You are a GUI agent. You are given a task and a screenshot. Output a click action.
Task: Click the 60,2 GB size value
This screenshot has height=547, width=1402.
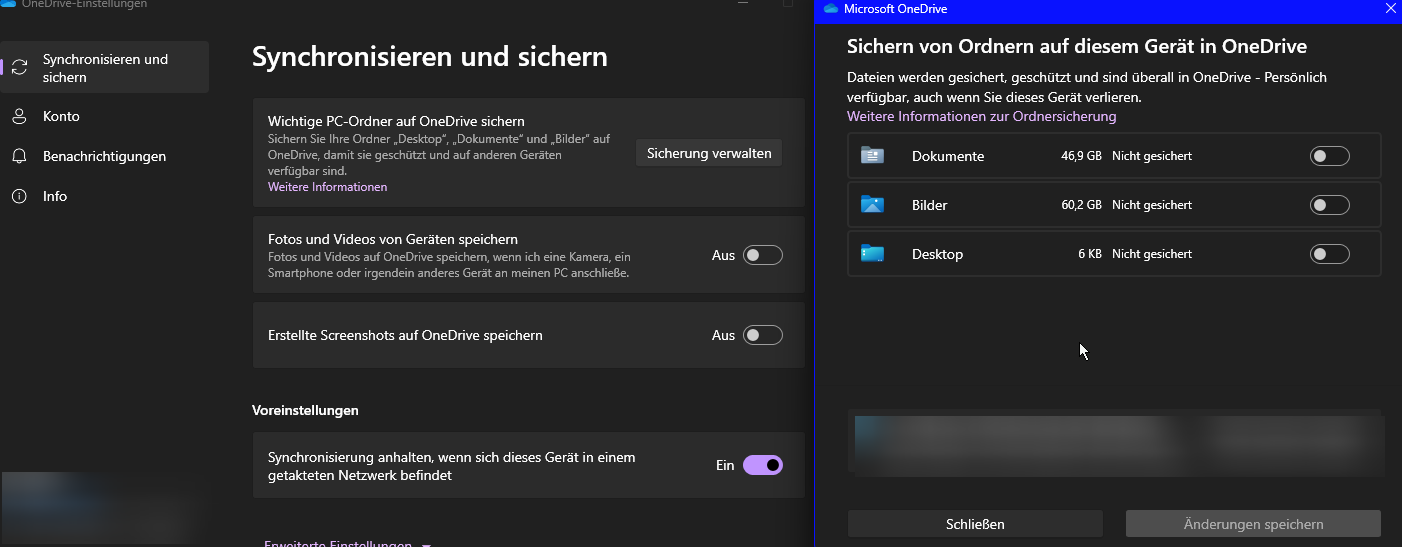(x=1081, y=205)
